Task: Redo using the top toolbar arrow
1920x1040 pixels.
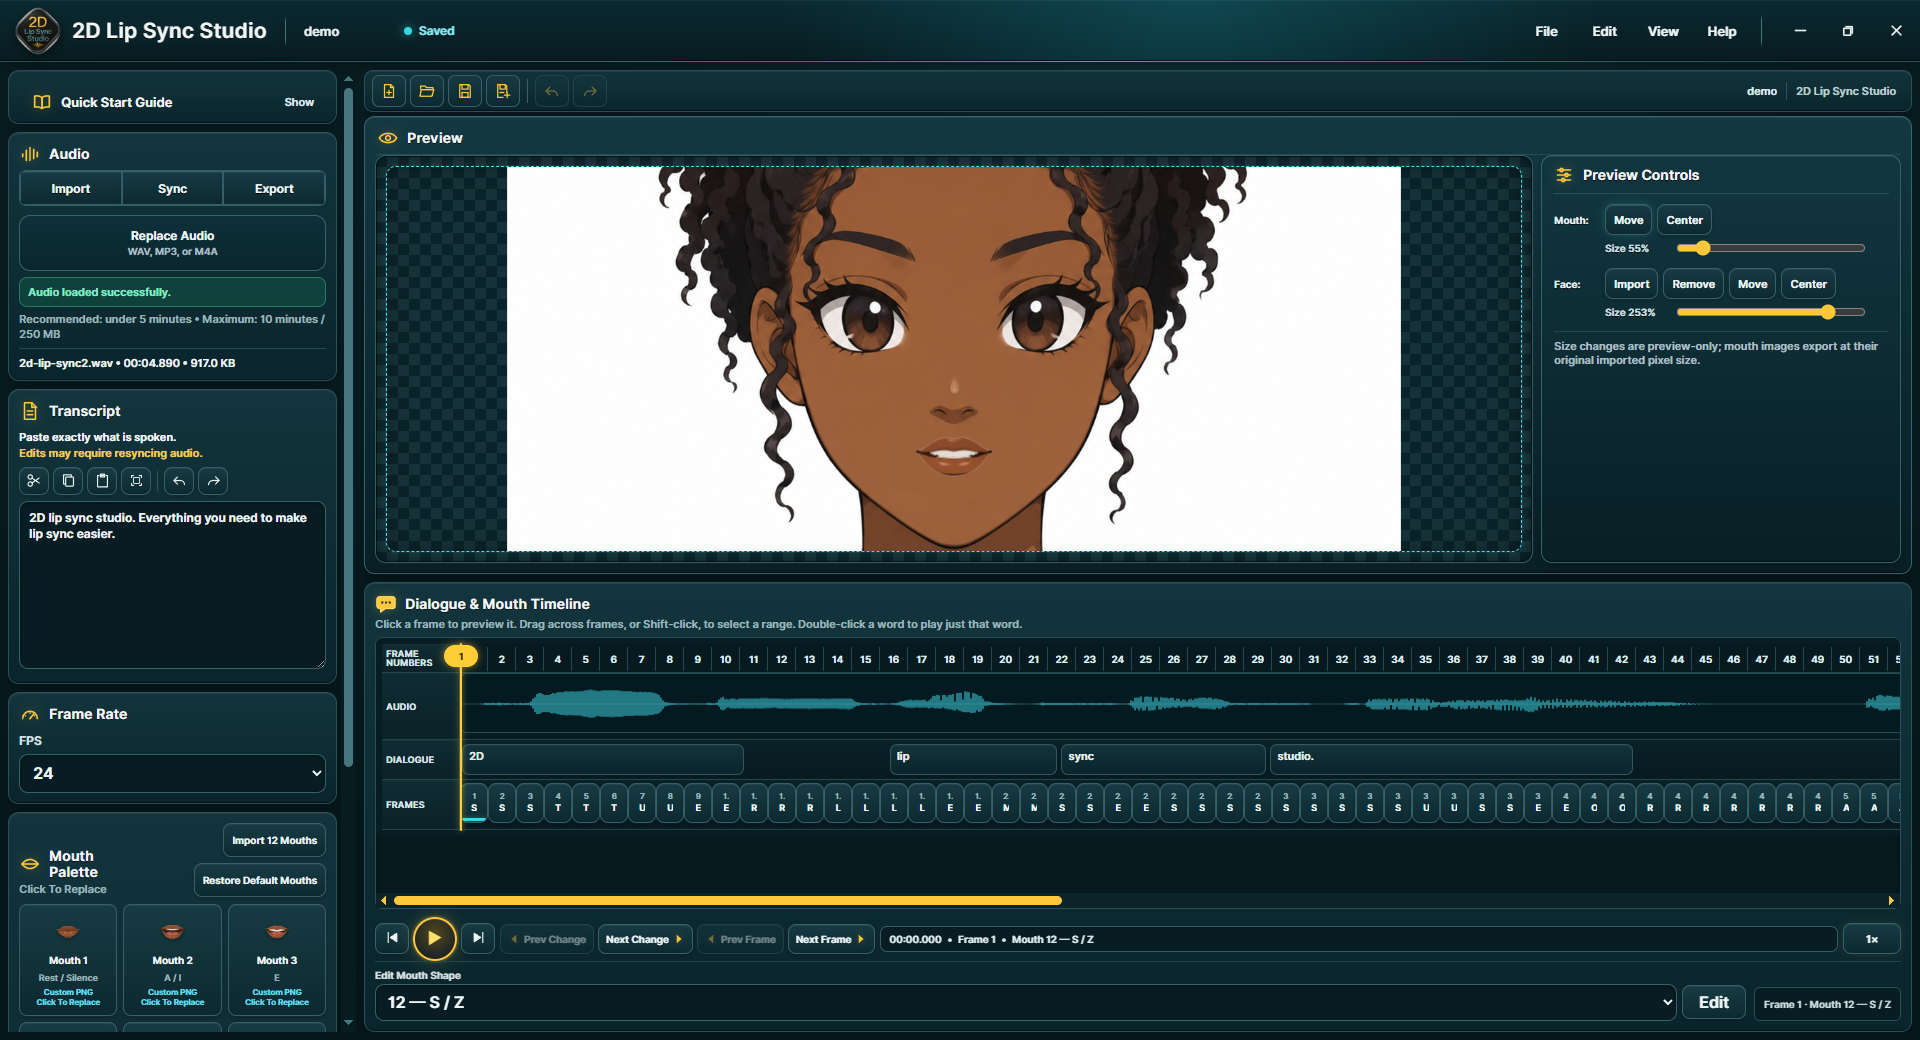Action: 590,91
